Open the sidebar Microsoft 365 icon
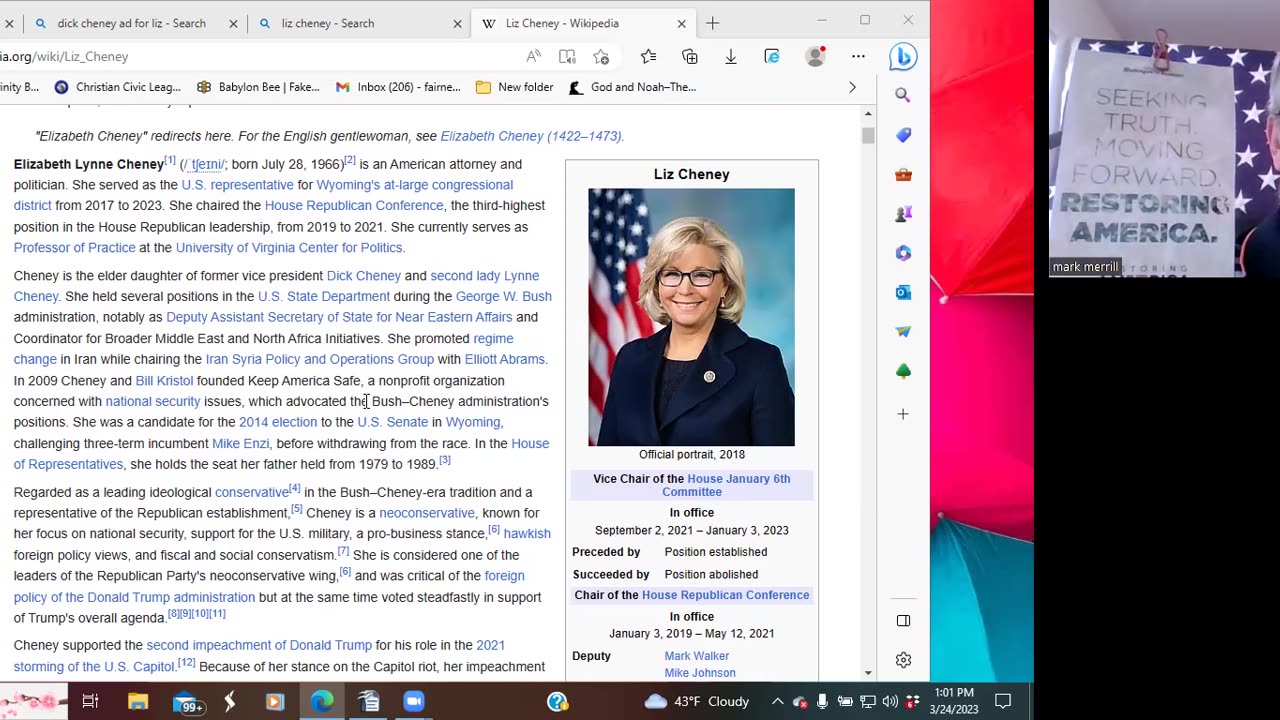Viewport: 1280px width, 720px height. 903,253
